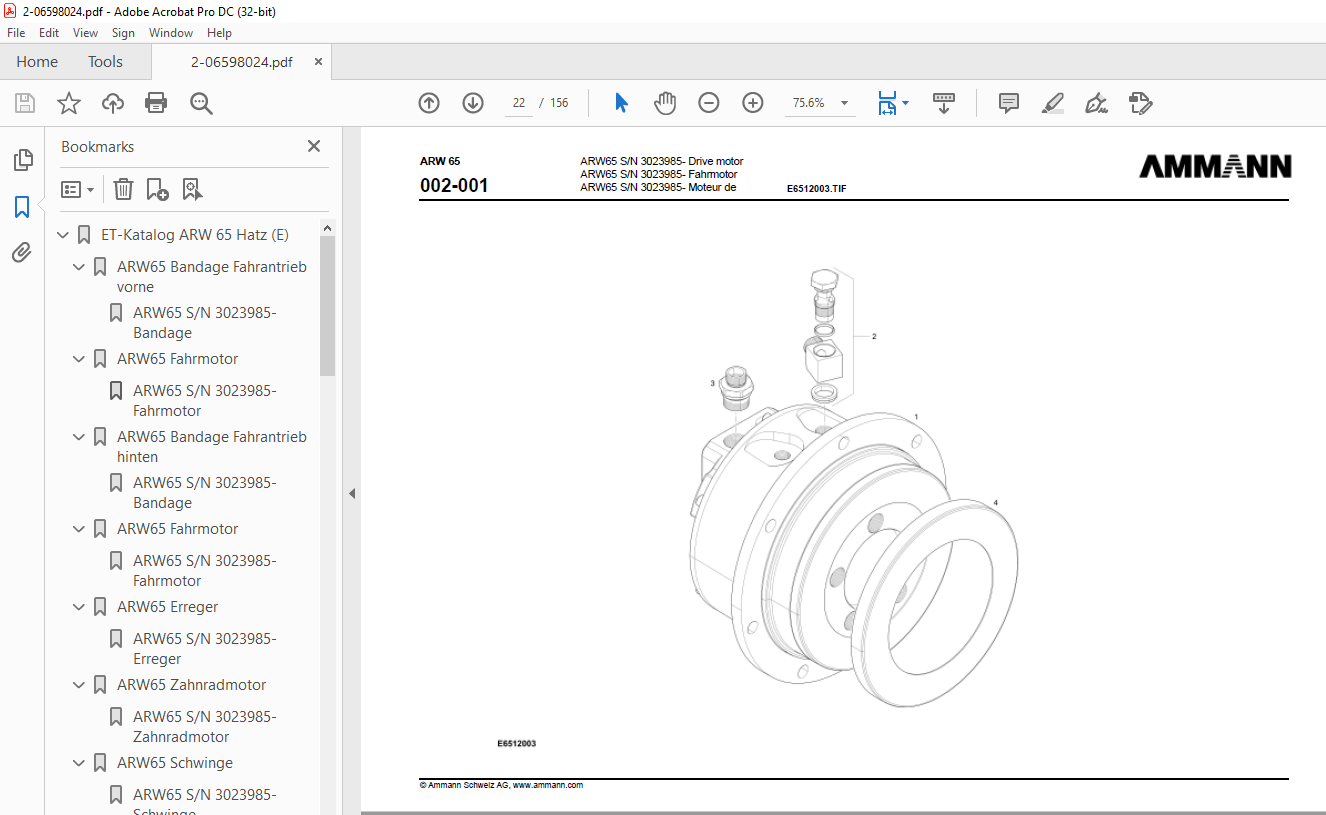This screenshot has height=815, width=1326.
Task: Open Page Thumbnails panel icon
Action: 22,160
